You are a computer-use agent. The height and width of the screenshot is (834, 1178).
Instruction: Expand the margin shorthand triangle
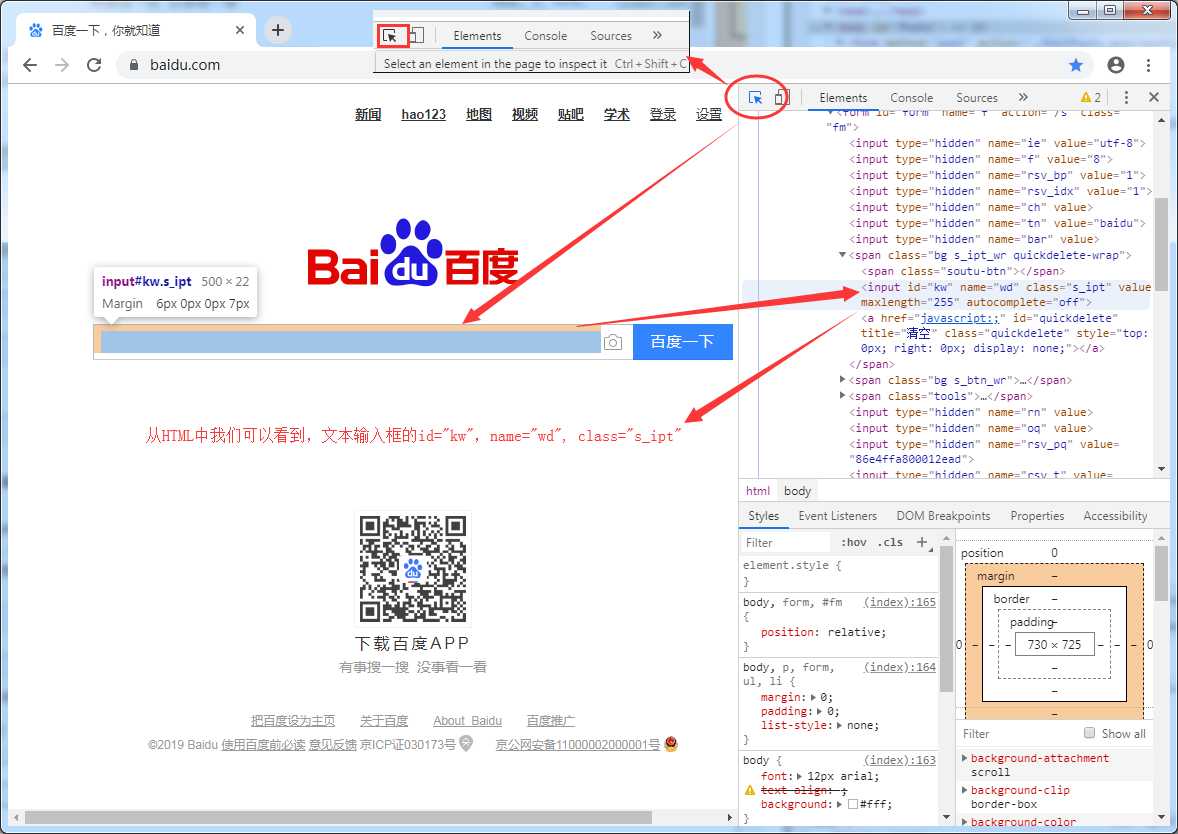814,697
